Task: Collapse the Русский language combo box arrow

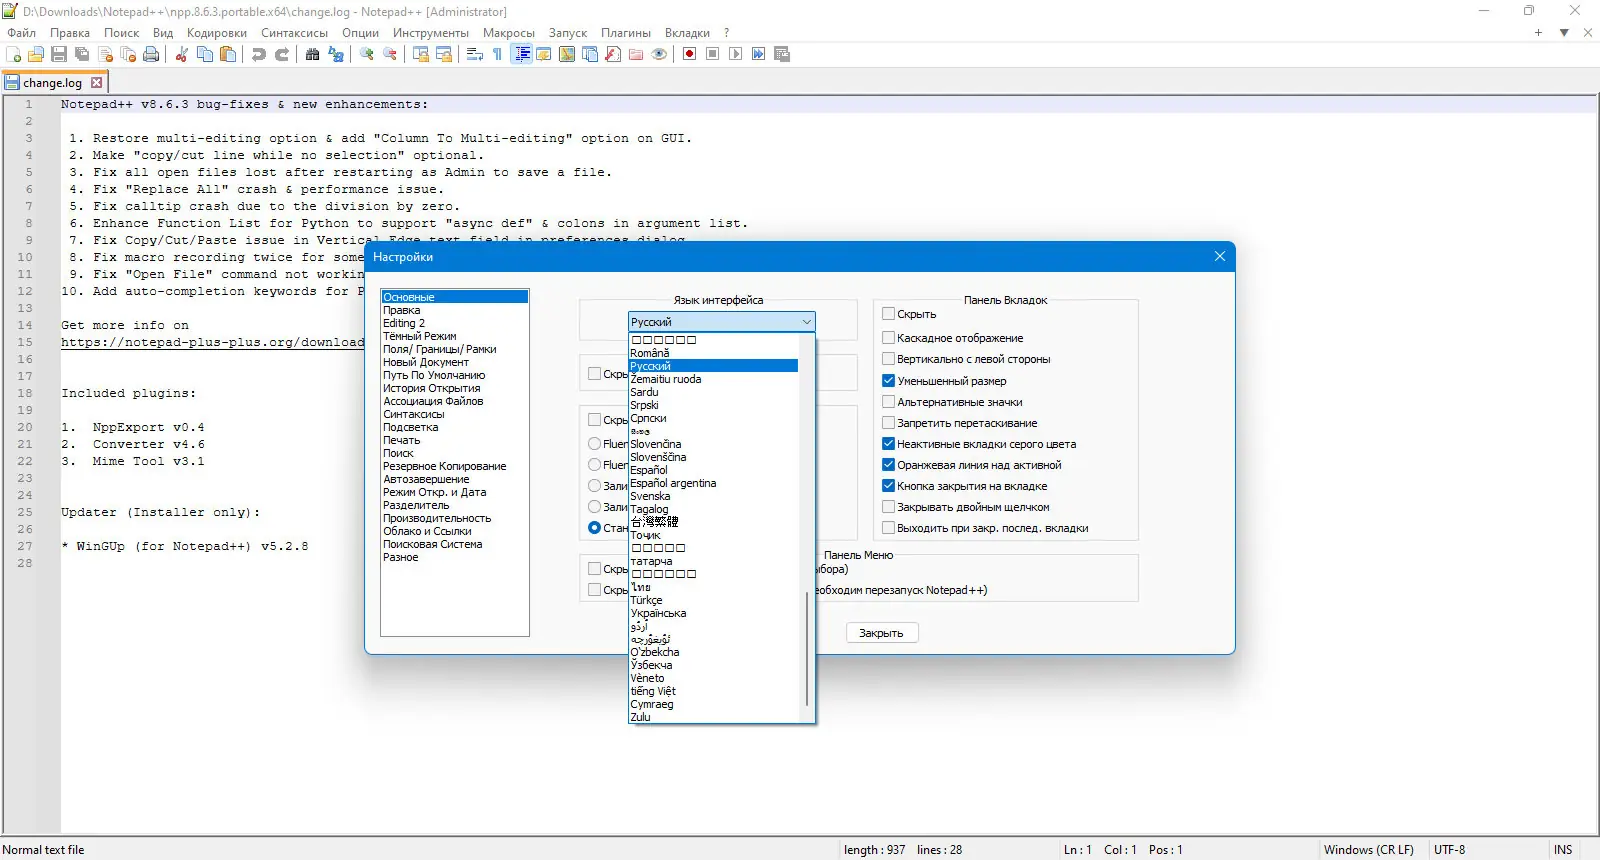Action: (x=806, y=322)
